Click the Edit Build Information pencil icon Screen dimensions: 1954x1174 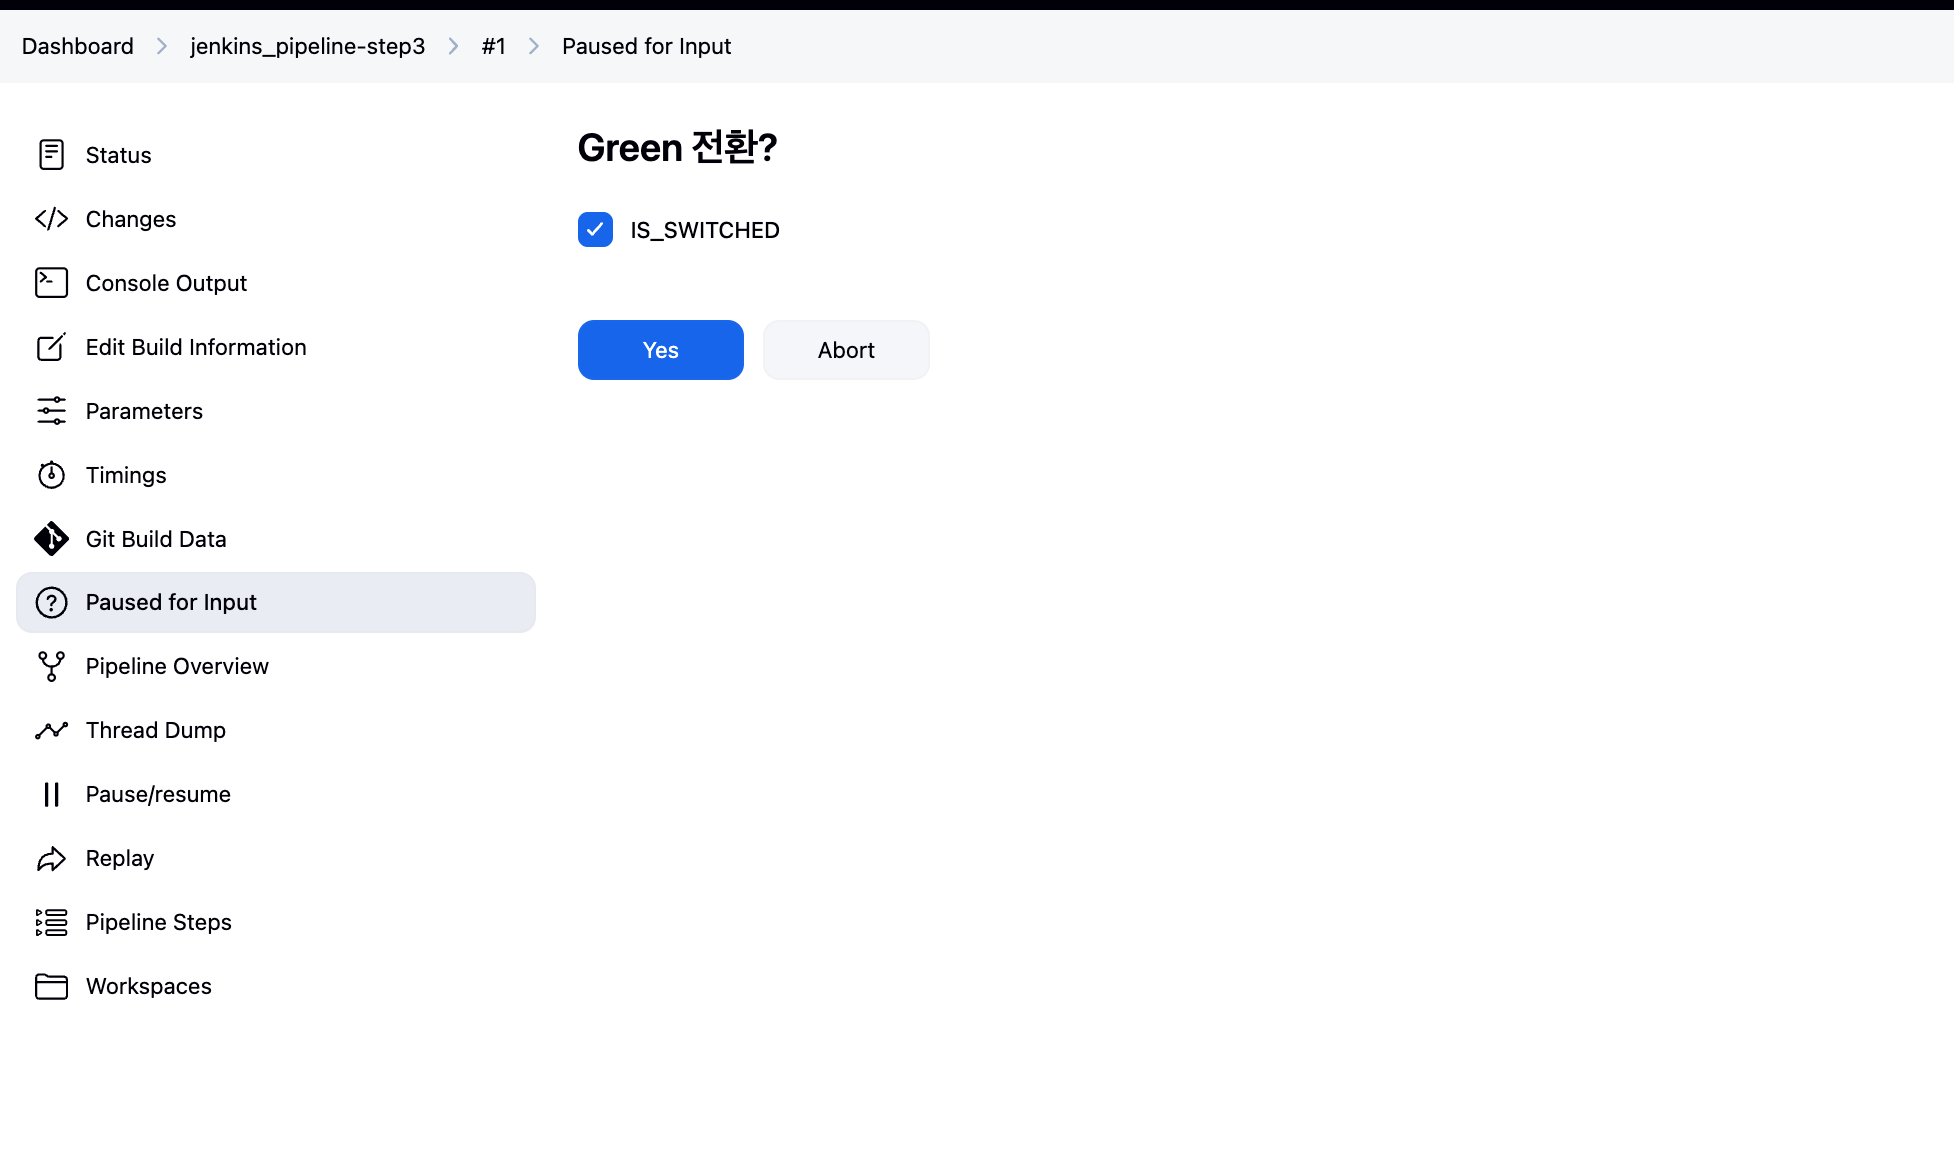click(51, 347)
